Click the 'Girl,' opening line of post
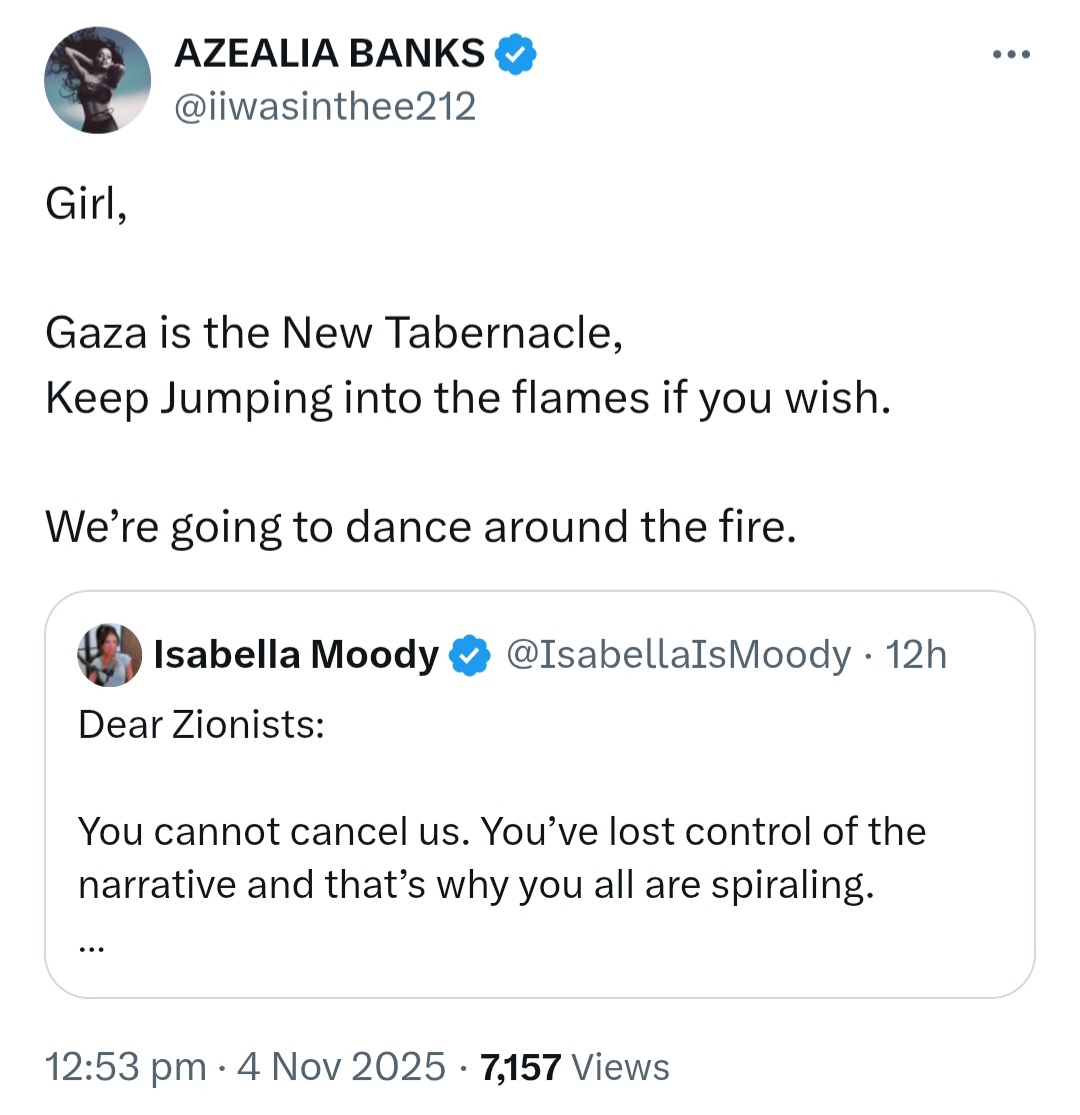 tap(86, 205)
